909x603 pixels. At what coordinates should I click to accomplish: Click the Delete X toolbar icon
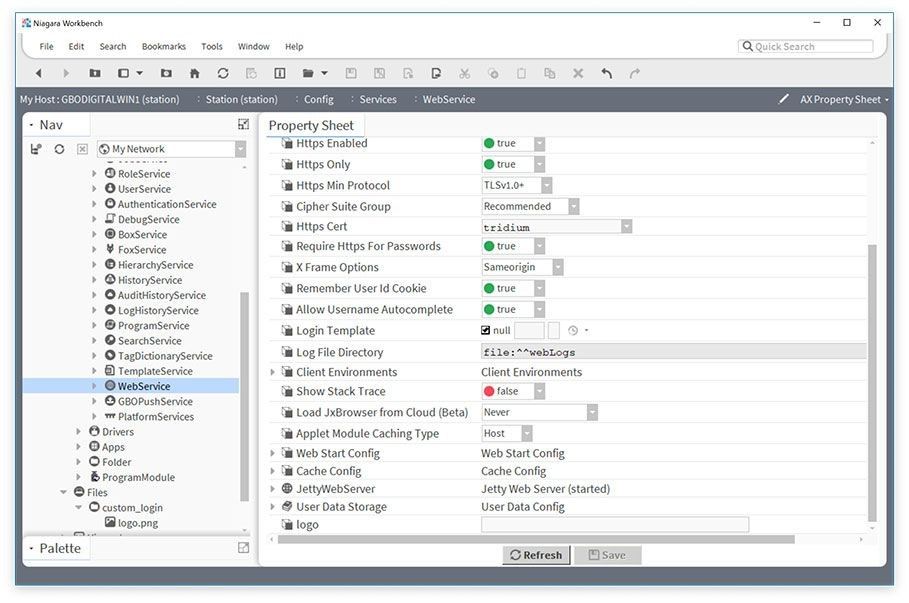point(578,73)
